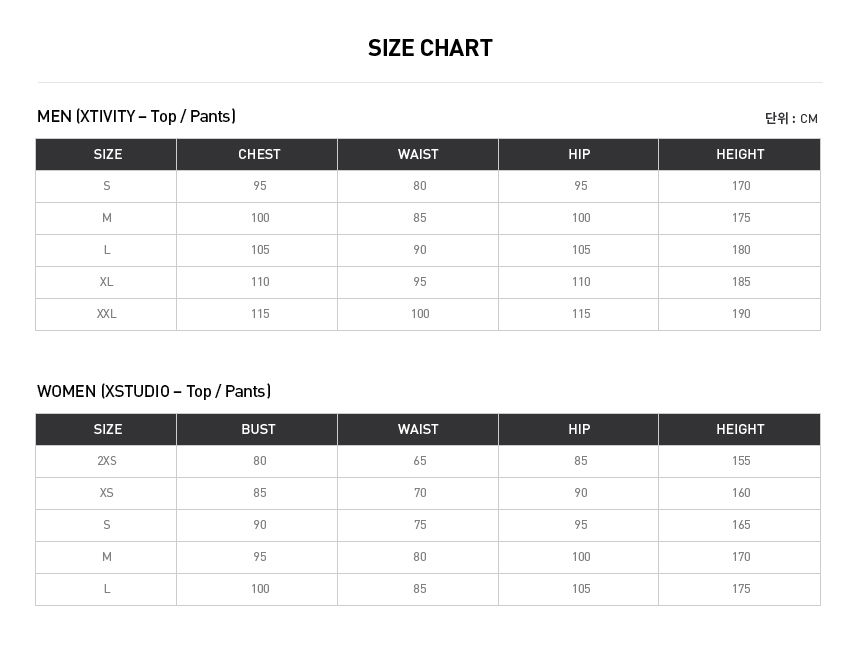Click height value 185 for size XL
Viewport: 860px width, 658px height.
click(x=740, y=282)
